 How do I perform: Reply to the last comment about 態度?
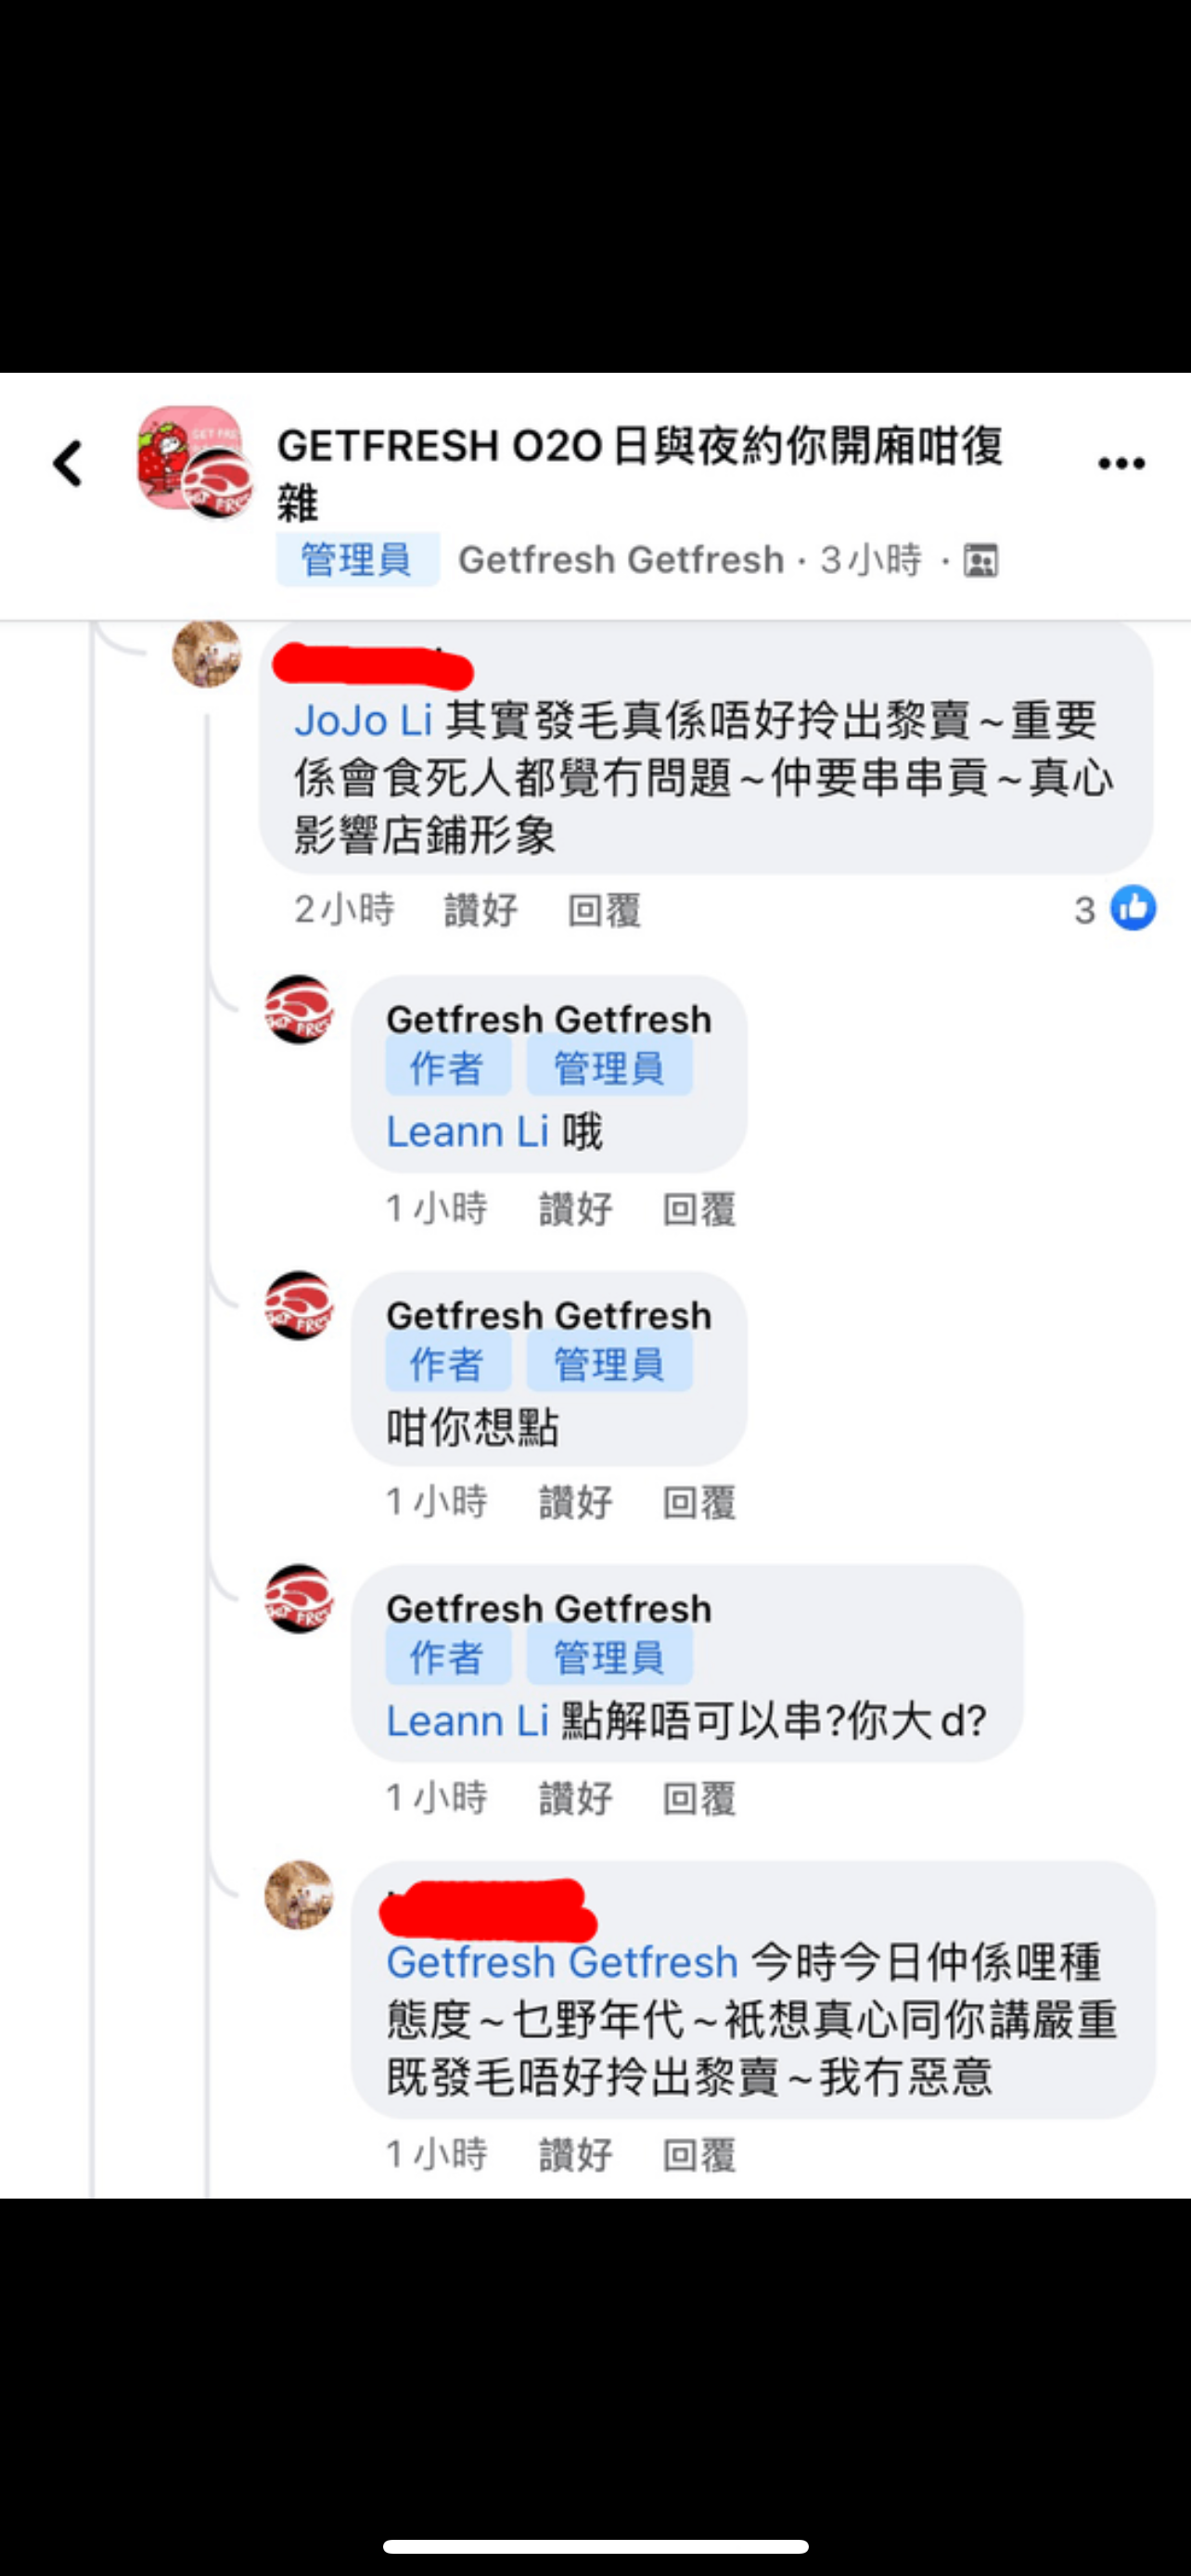pos(699,2155)
